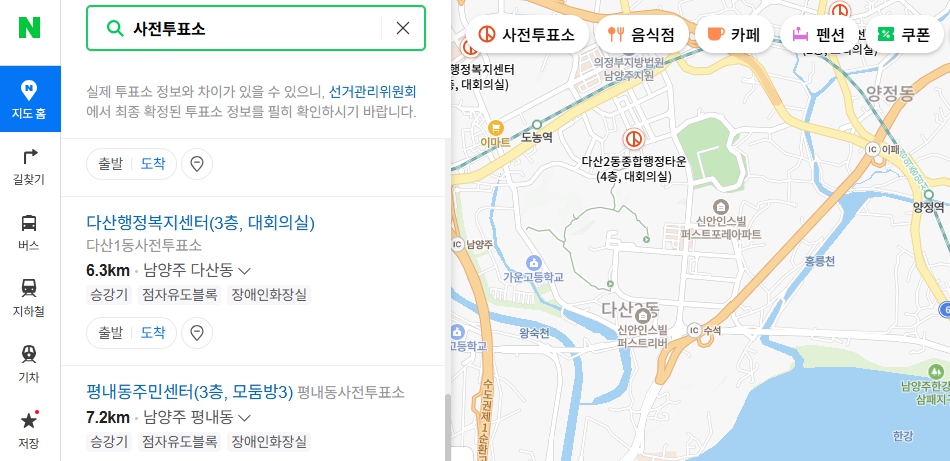950x461 pixels.
Task: Click 출발 under 다산행정복지센터
Action: 111,333
